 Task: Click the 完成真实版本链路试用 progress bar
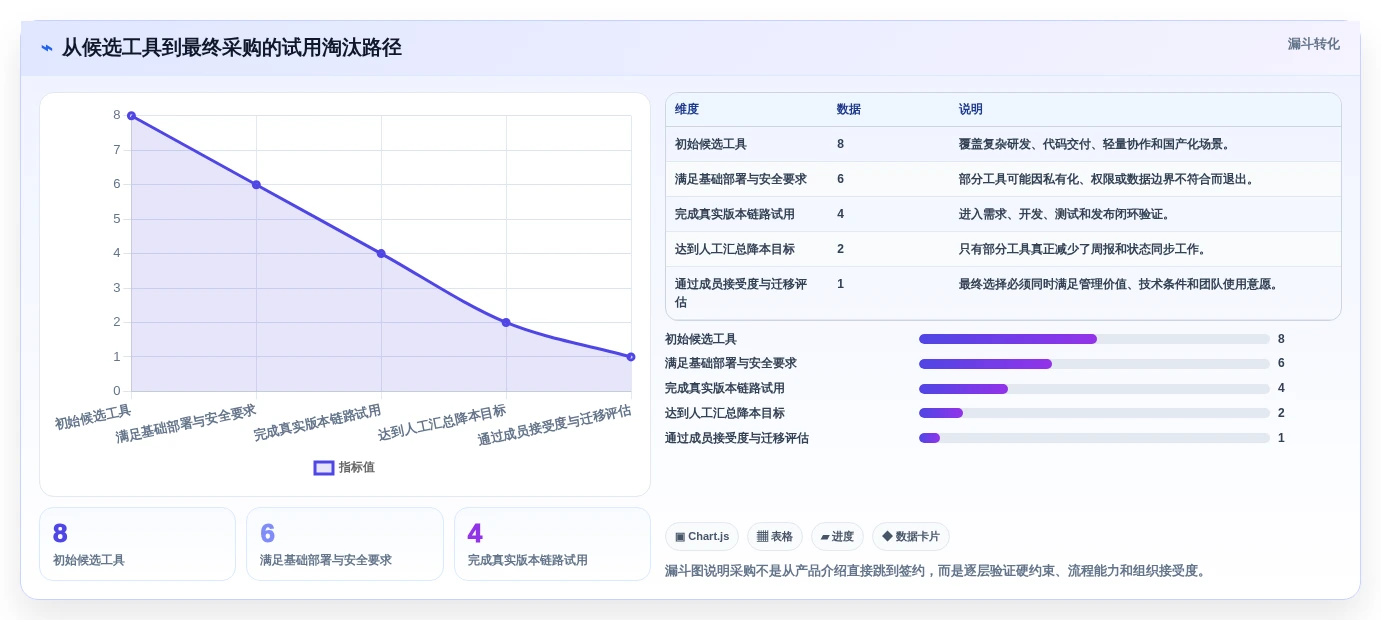coord(1094,389)
